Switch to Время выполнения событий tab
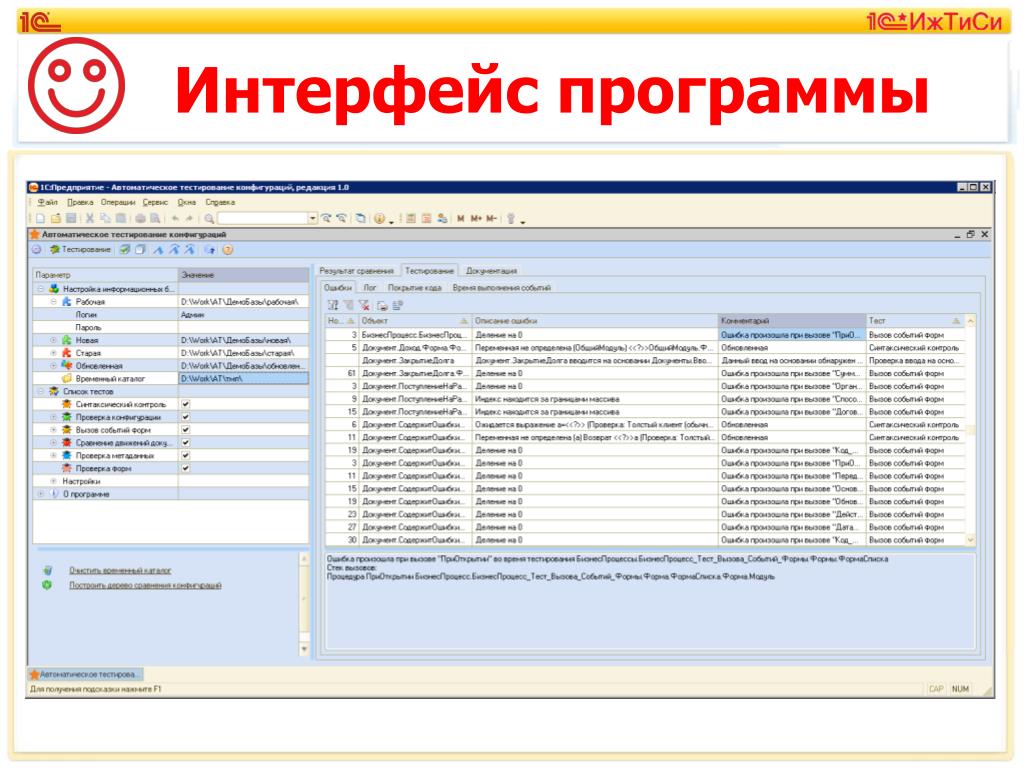Screen dimensions: 1024x768 (502, 287)
